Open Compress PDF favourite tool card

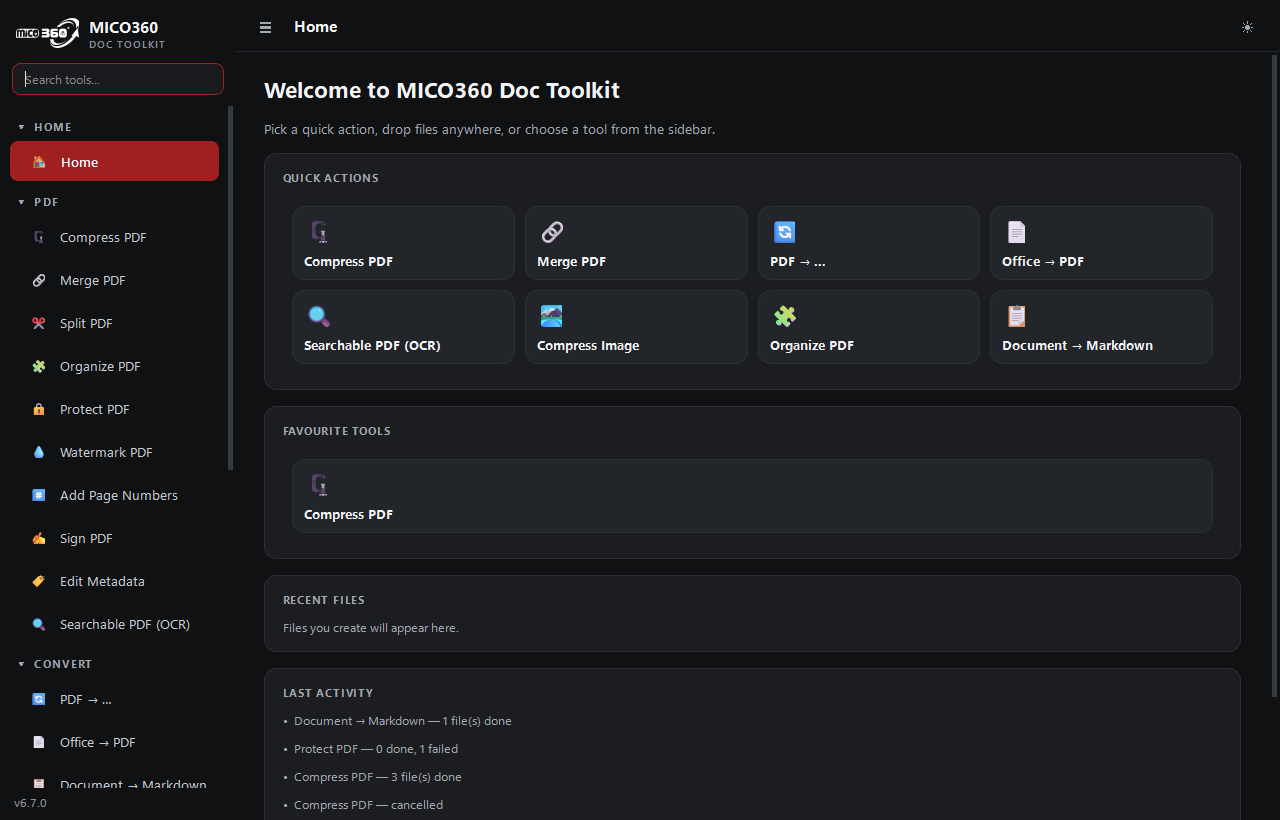752,496
